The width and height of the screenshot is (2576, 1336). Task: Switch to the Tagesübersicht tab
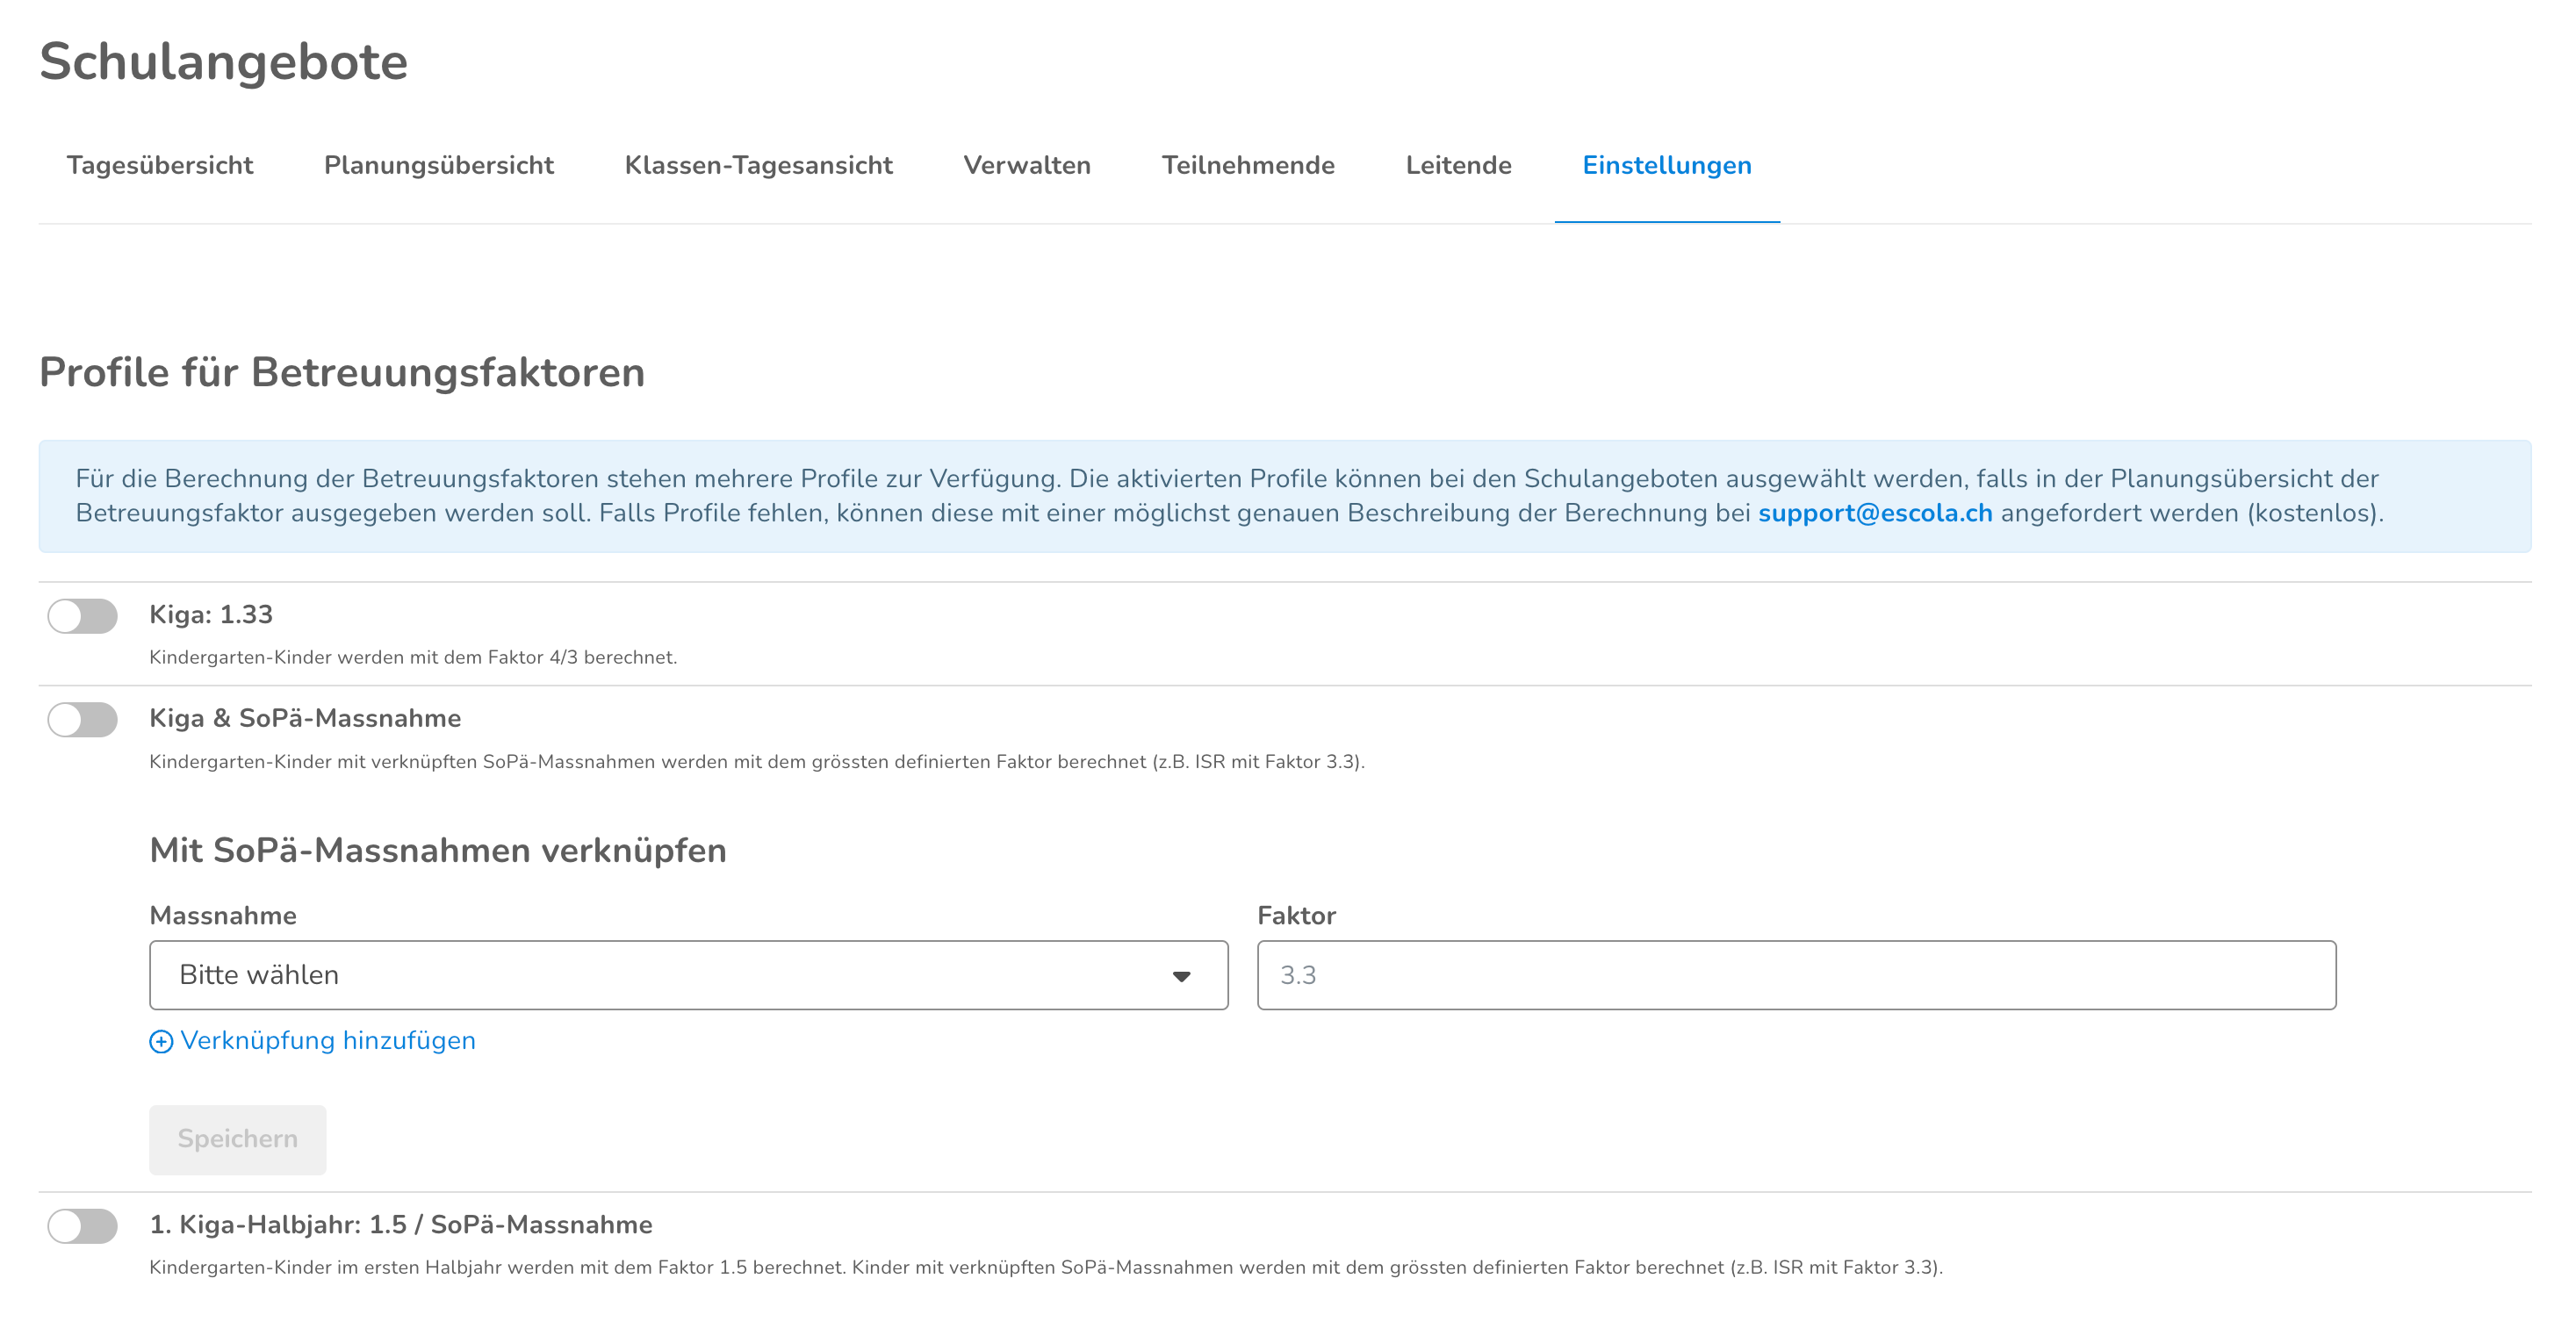click(160, 165)
